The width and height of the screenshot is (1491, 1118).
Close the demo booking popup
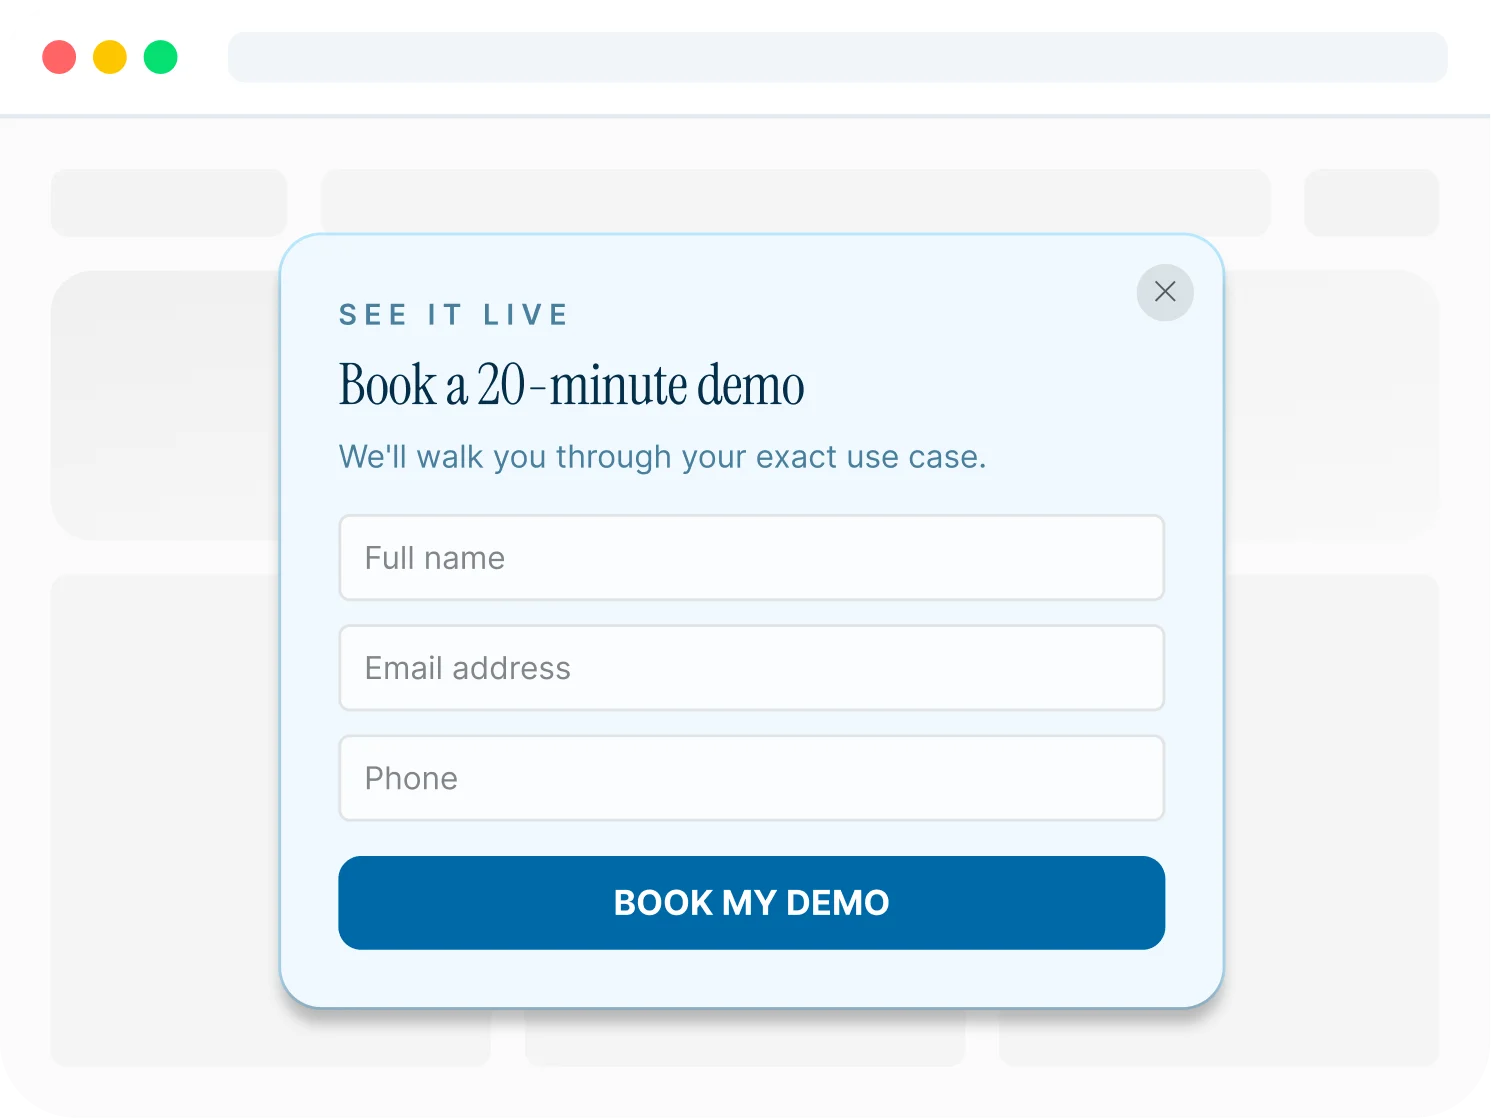pos(1165,292)
